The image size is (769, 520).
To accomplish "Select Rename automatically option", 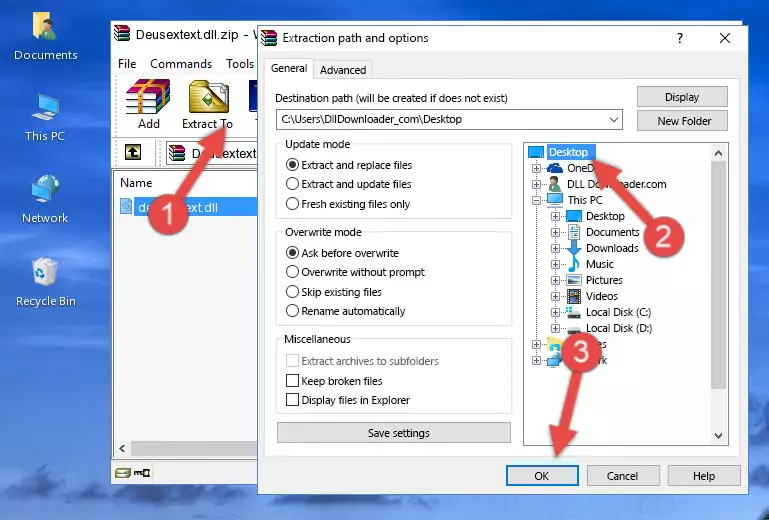I will (345, 311).
